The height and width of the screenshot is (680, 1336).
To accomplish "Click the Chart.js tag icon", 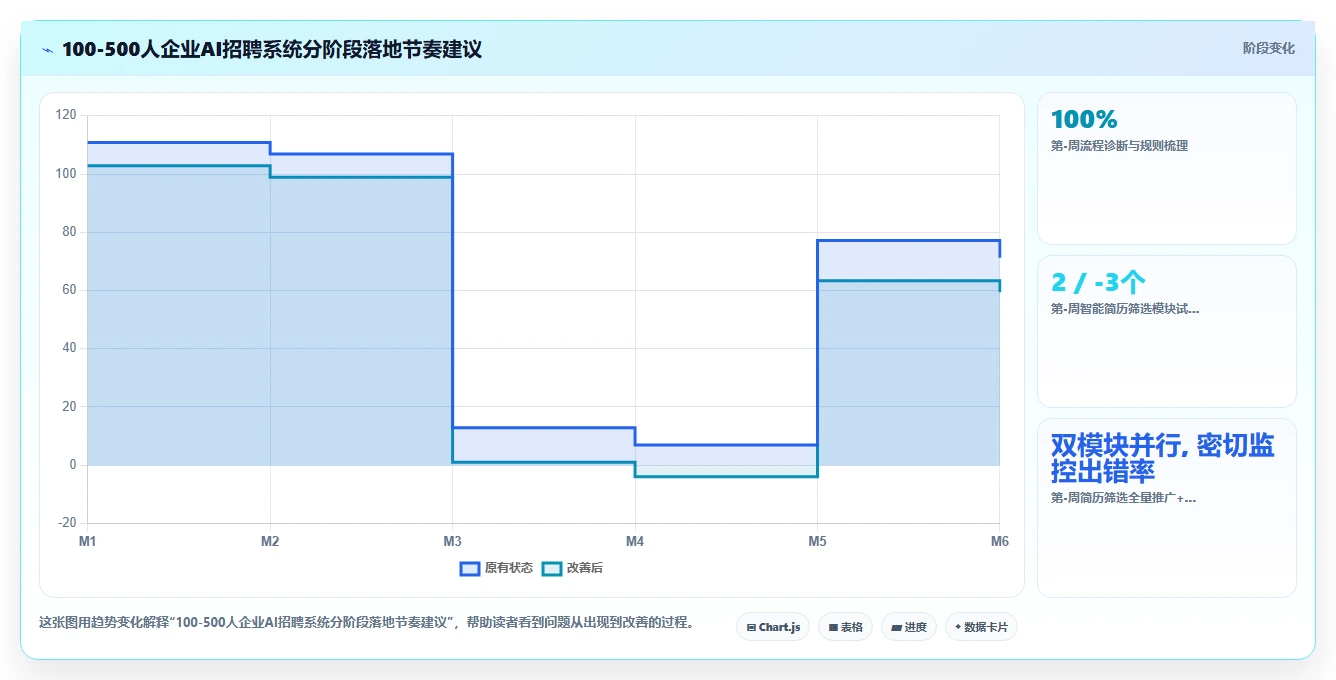I will 751,628.
